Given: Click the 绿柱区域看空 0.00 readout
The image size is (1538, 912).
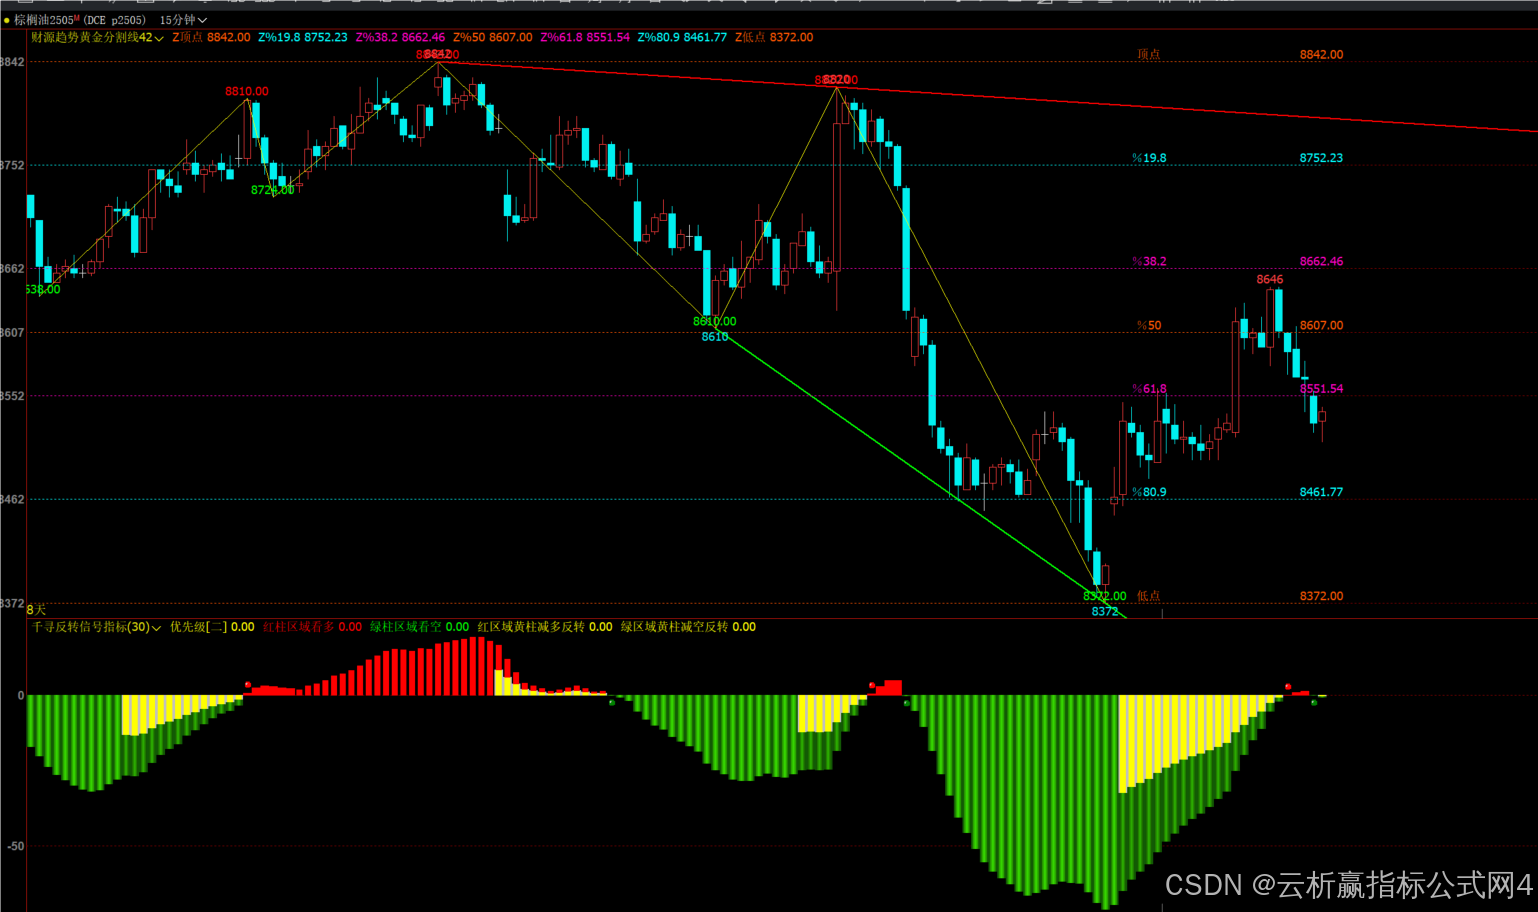Looking at the screenshot, I should point(419,627).
